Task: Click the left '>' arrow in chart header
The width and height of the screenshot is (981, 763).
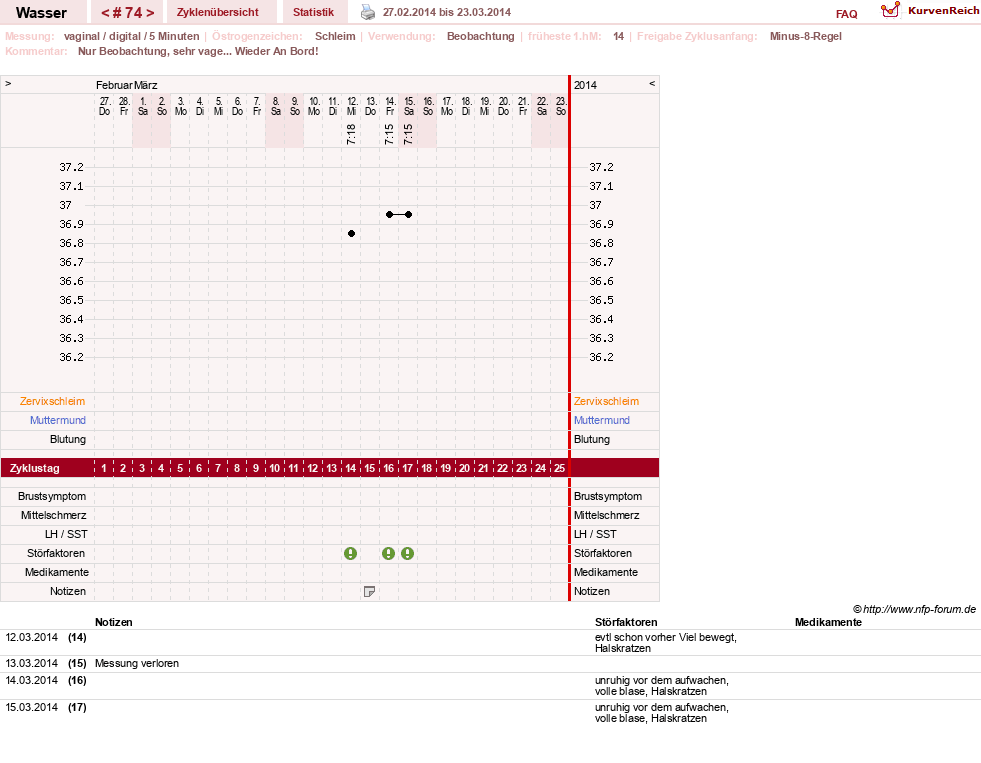Action: tap(8, 83)
